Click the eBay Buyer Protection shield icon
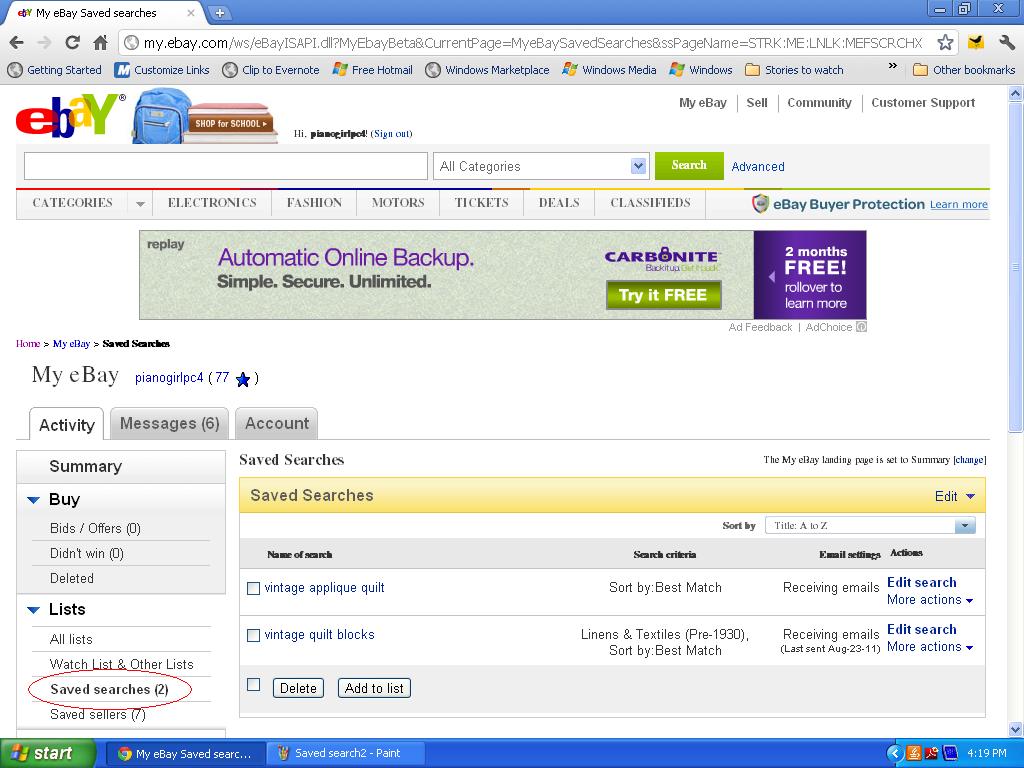This screenshot has width=1024, height=768. [x=760, y=204]
